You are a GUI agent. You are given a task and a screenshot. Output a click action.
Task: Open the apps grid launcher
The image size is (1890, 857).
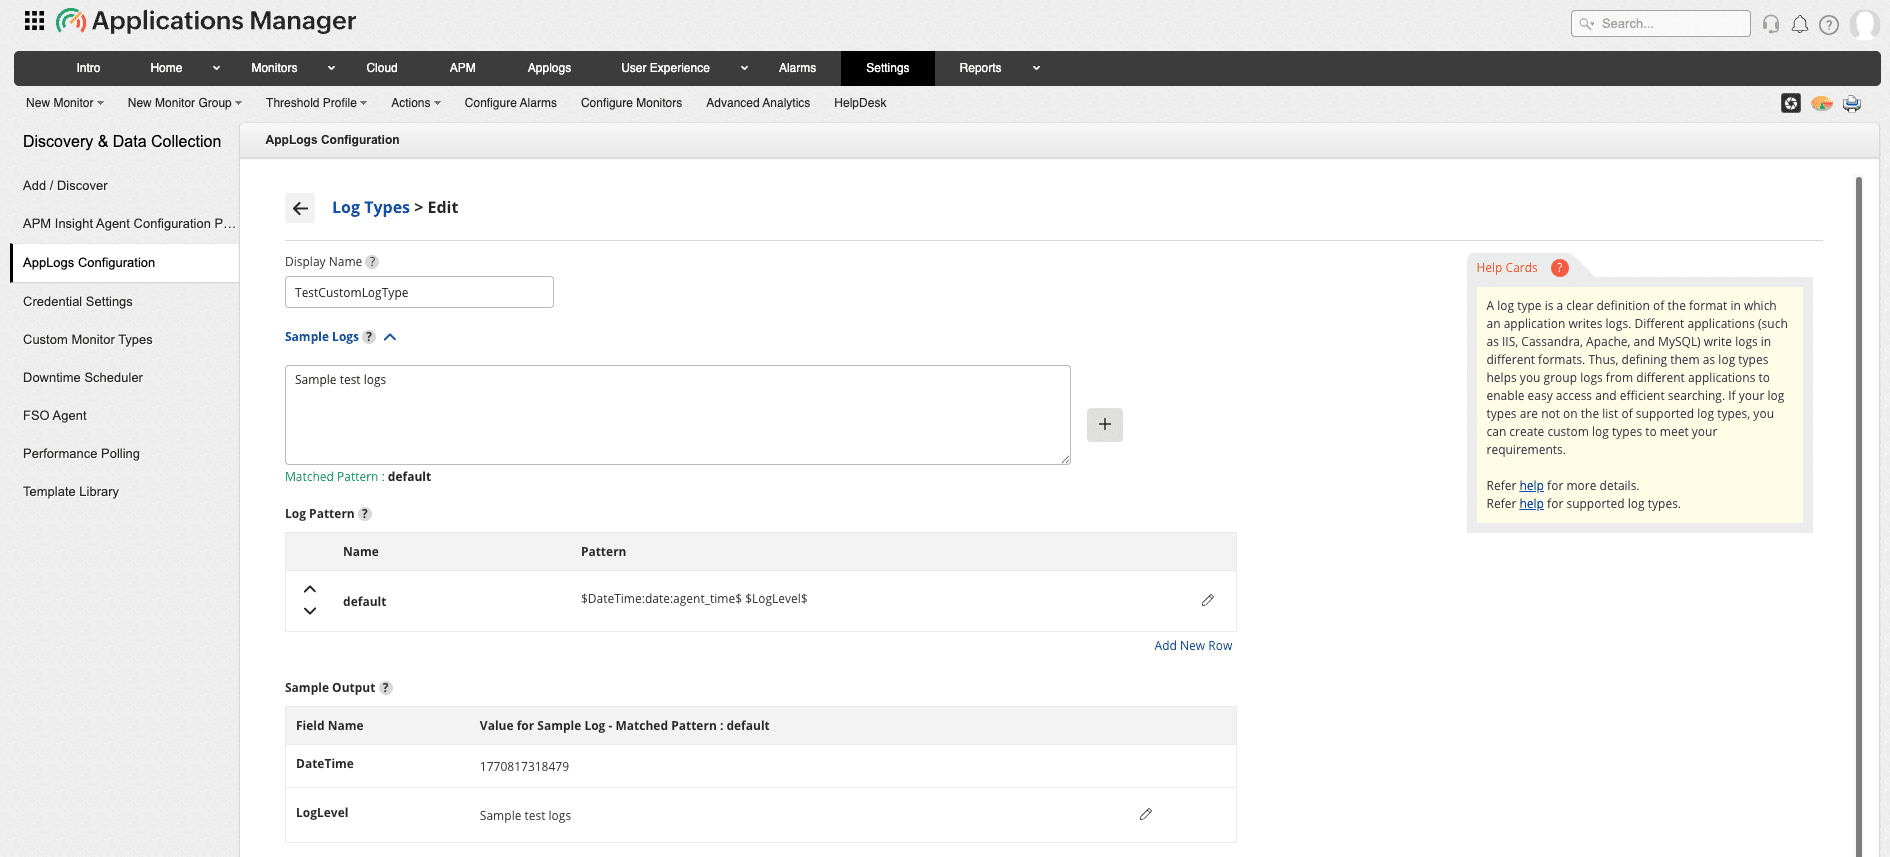34,21
